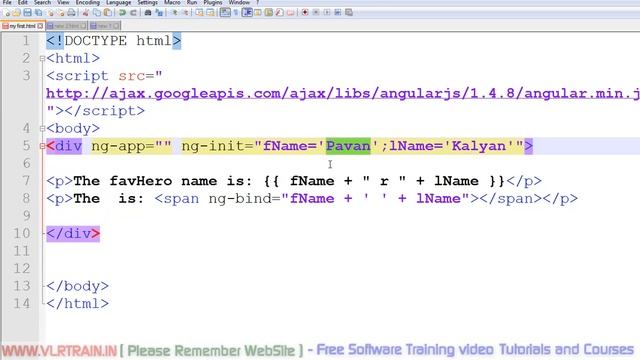Click the Close All toolbar icon
This screenshot has width=640, height=360.
point(61,13)
